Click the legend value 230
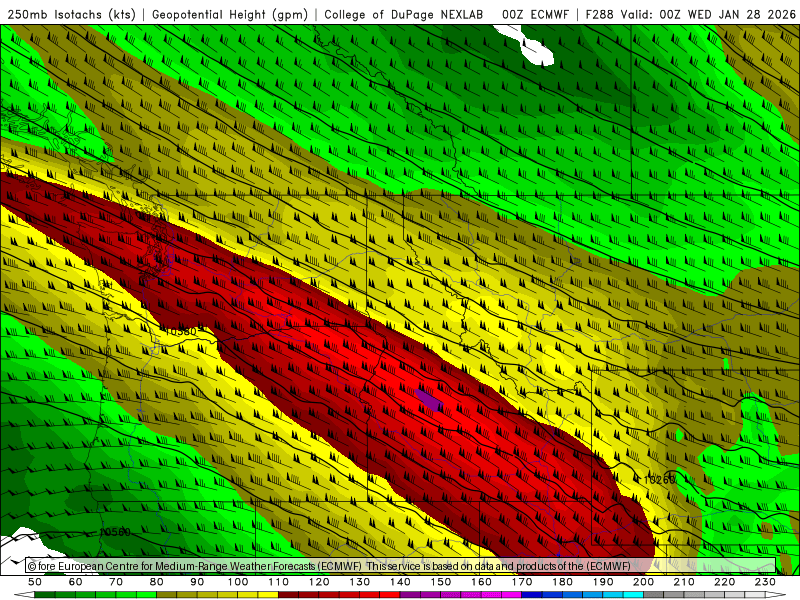The height and width of the screenshot is (600, 800). pyautogui.click(x=765, y=582)
